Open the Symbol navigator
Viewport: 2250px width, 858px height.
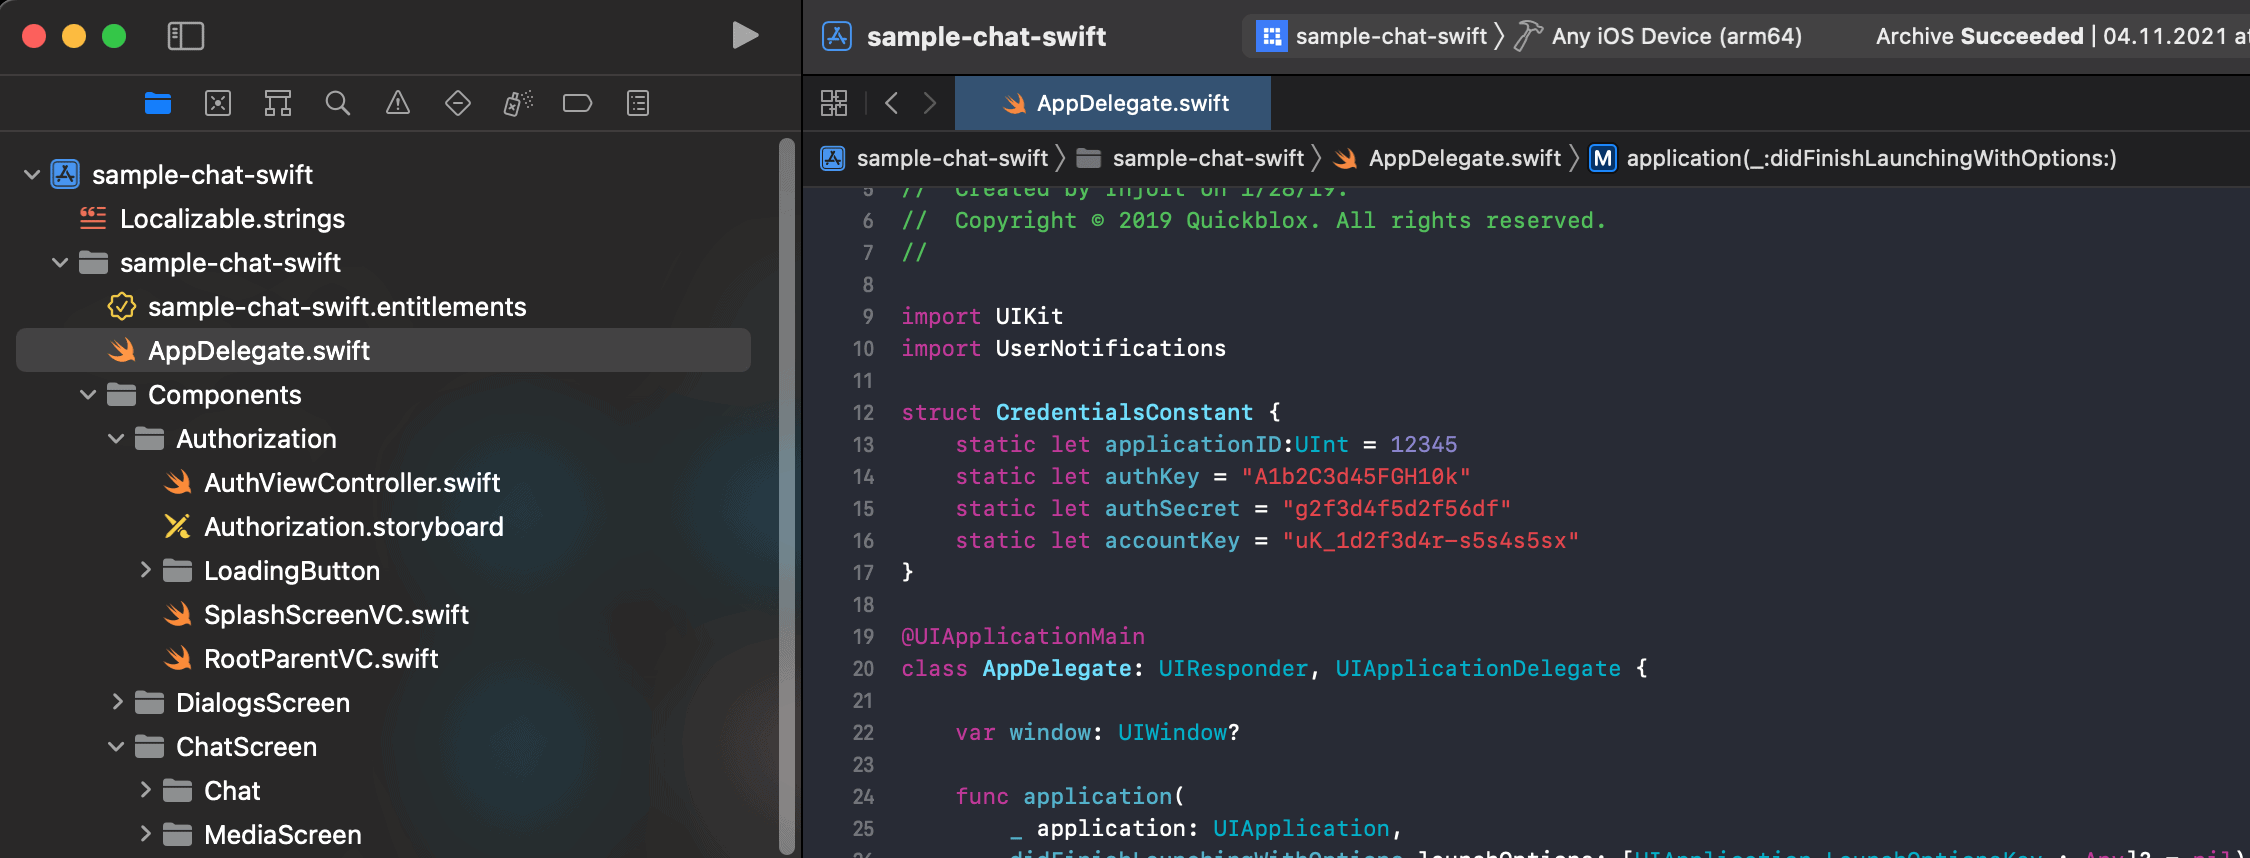pyautogui.click(x=278, y=103)
